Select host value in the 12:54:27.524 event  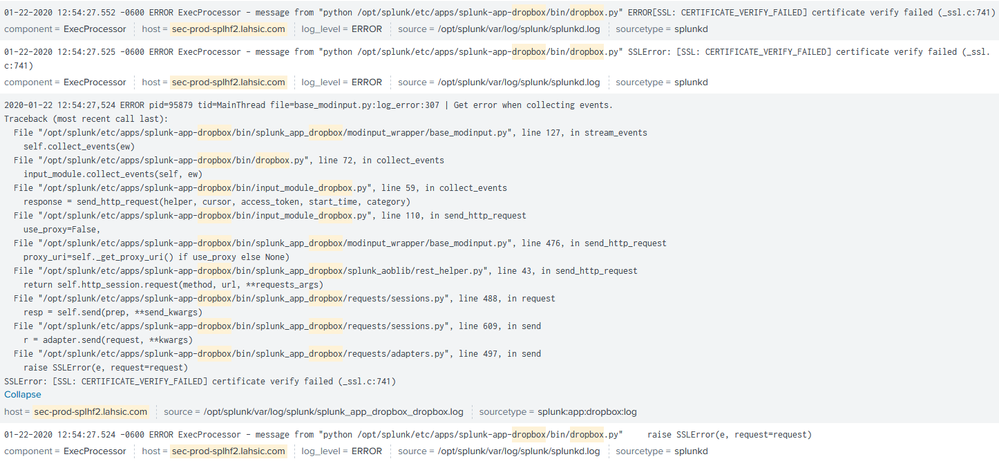(228, 451)
